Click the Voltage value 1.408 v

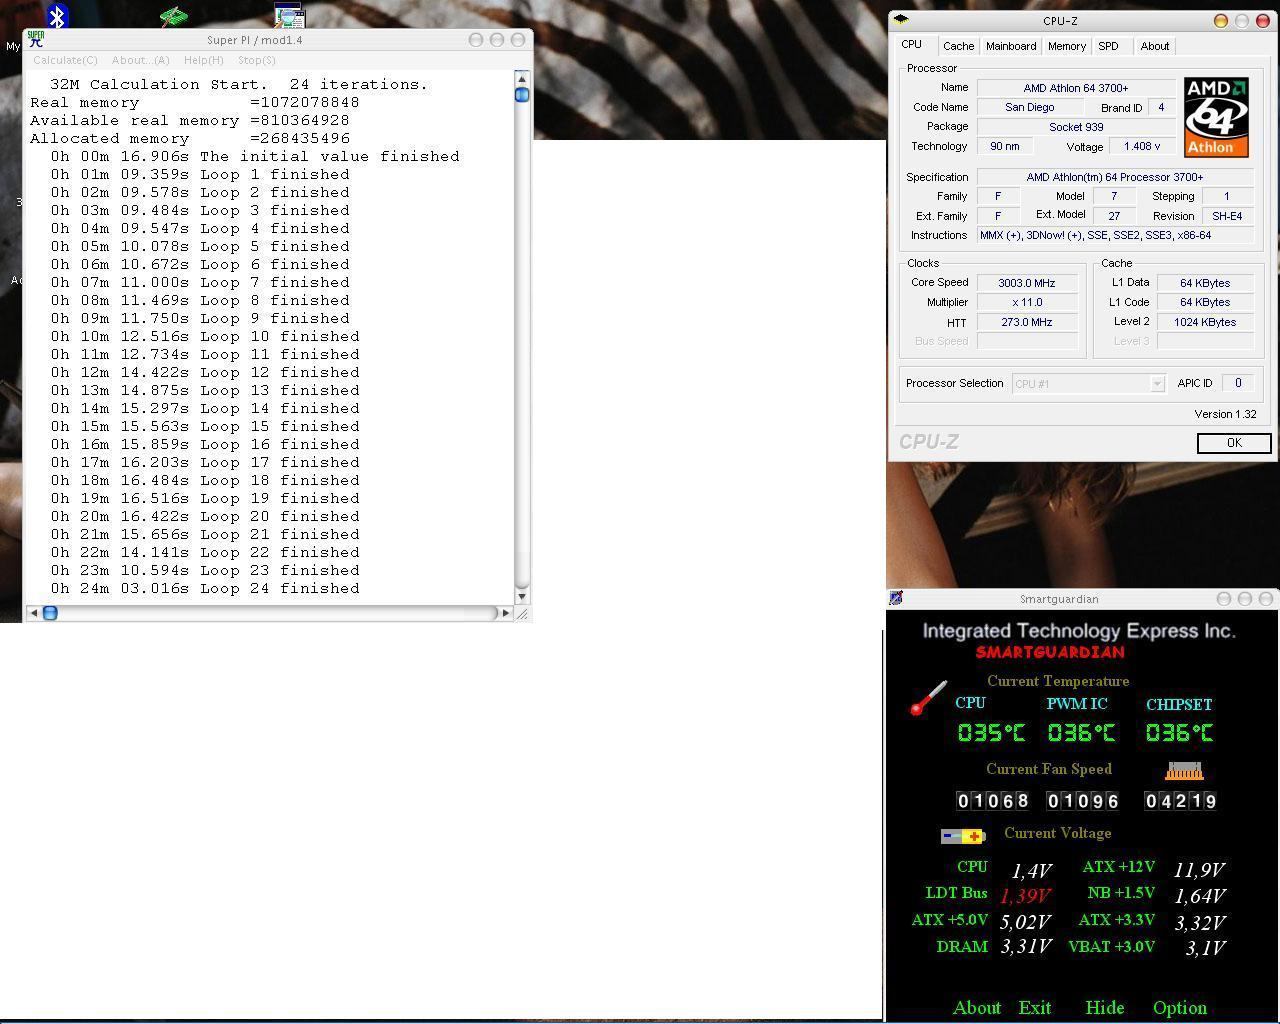point(1142,146)
